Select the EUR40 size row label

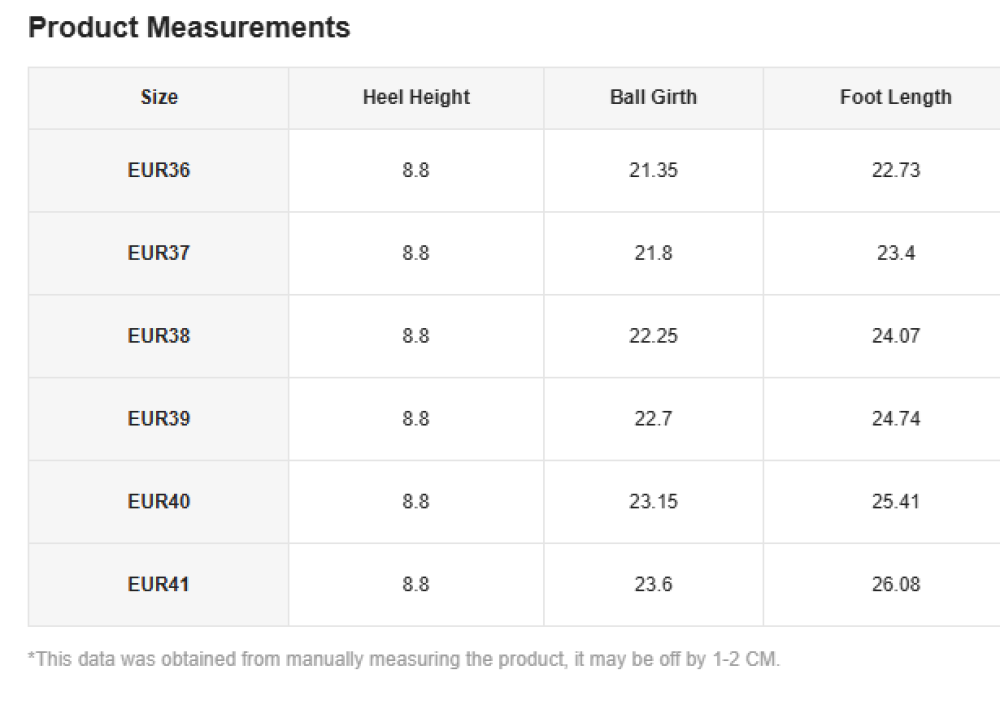pyautogui.click(x=159, y=501)
